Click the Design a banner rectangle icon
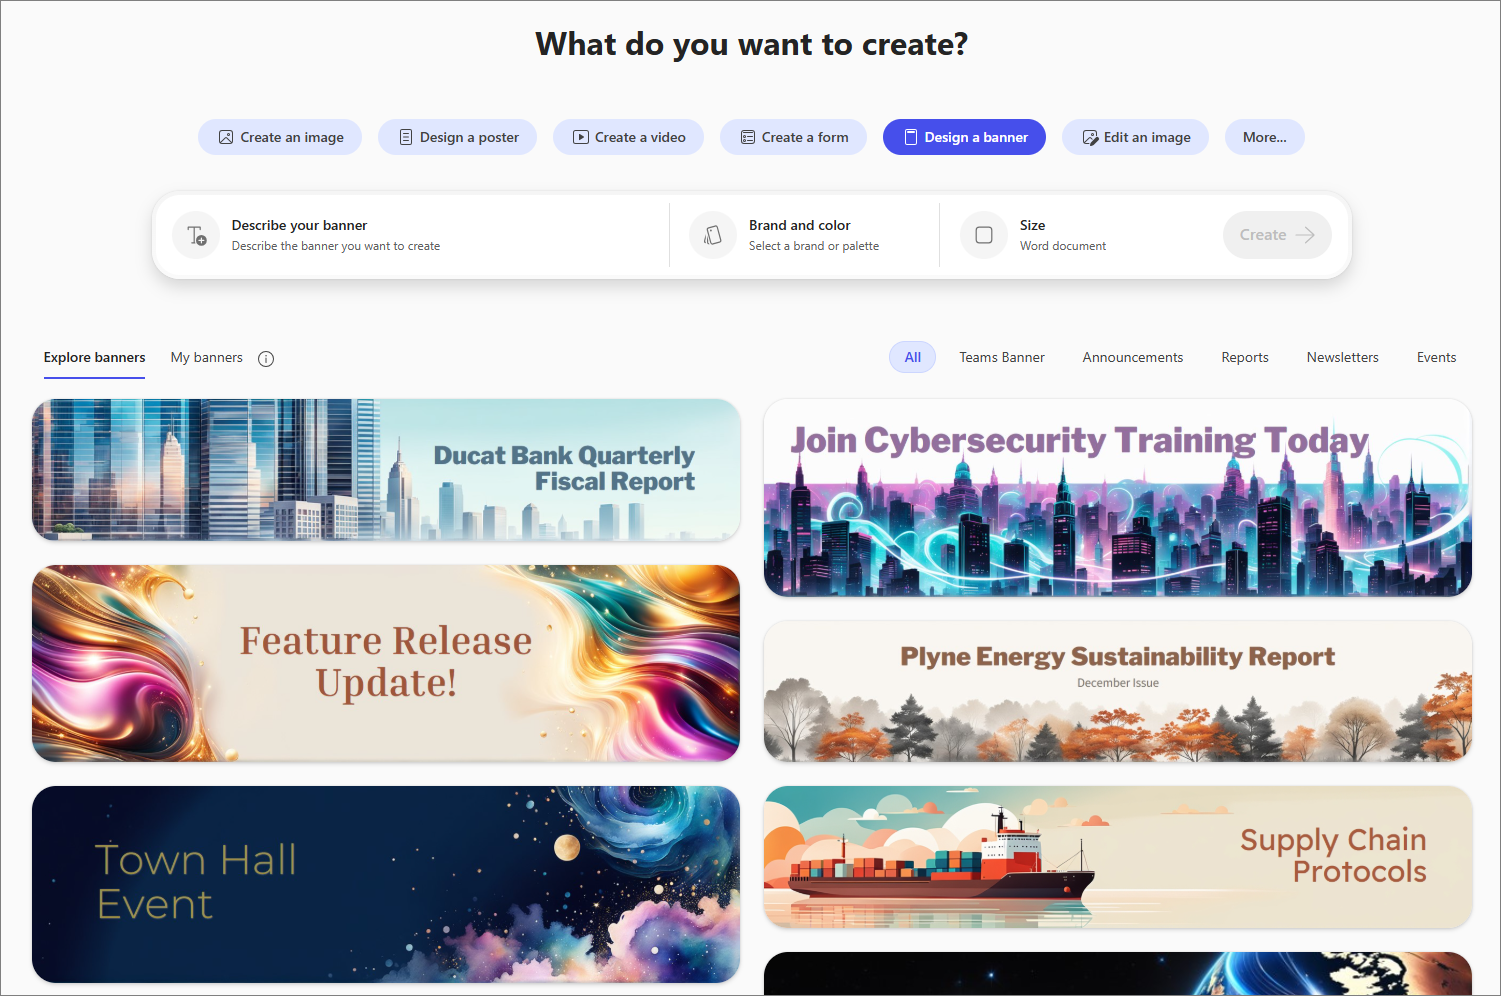Screen dimensions: 1501x996 tap(911, 137)
